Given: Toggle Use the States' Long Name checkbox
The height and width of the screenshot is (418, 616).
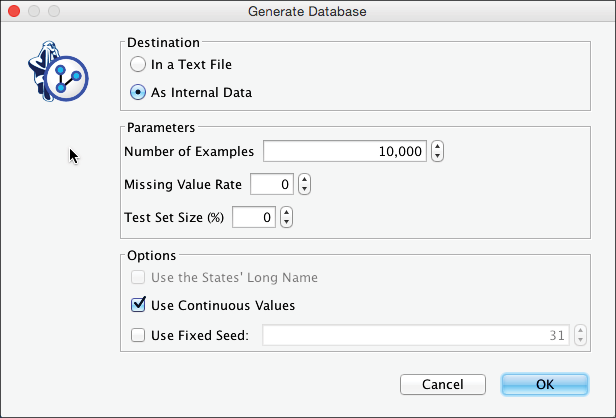Looking at the screenshot, I should pyautogui.click(x=139, y=277).
